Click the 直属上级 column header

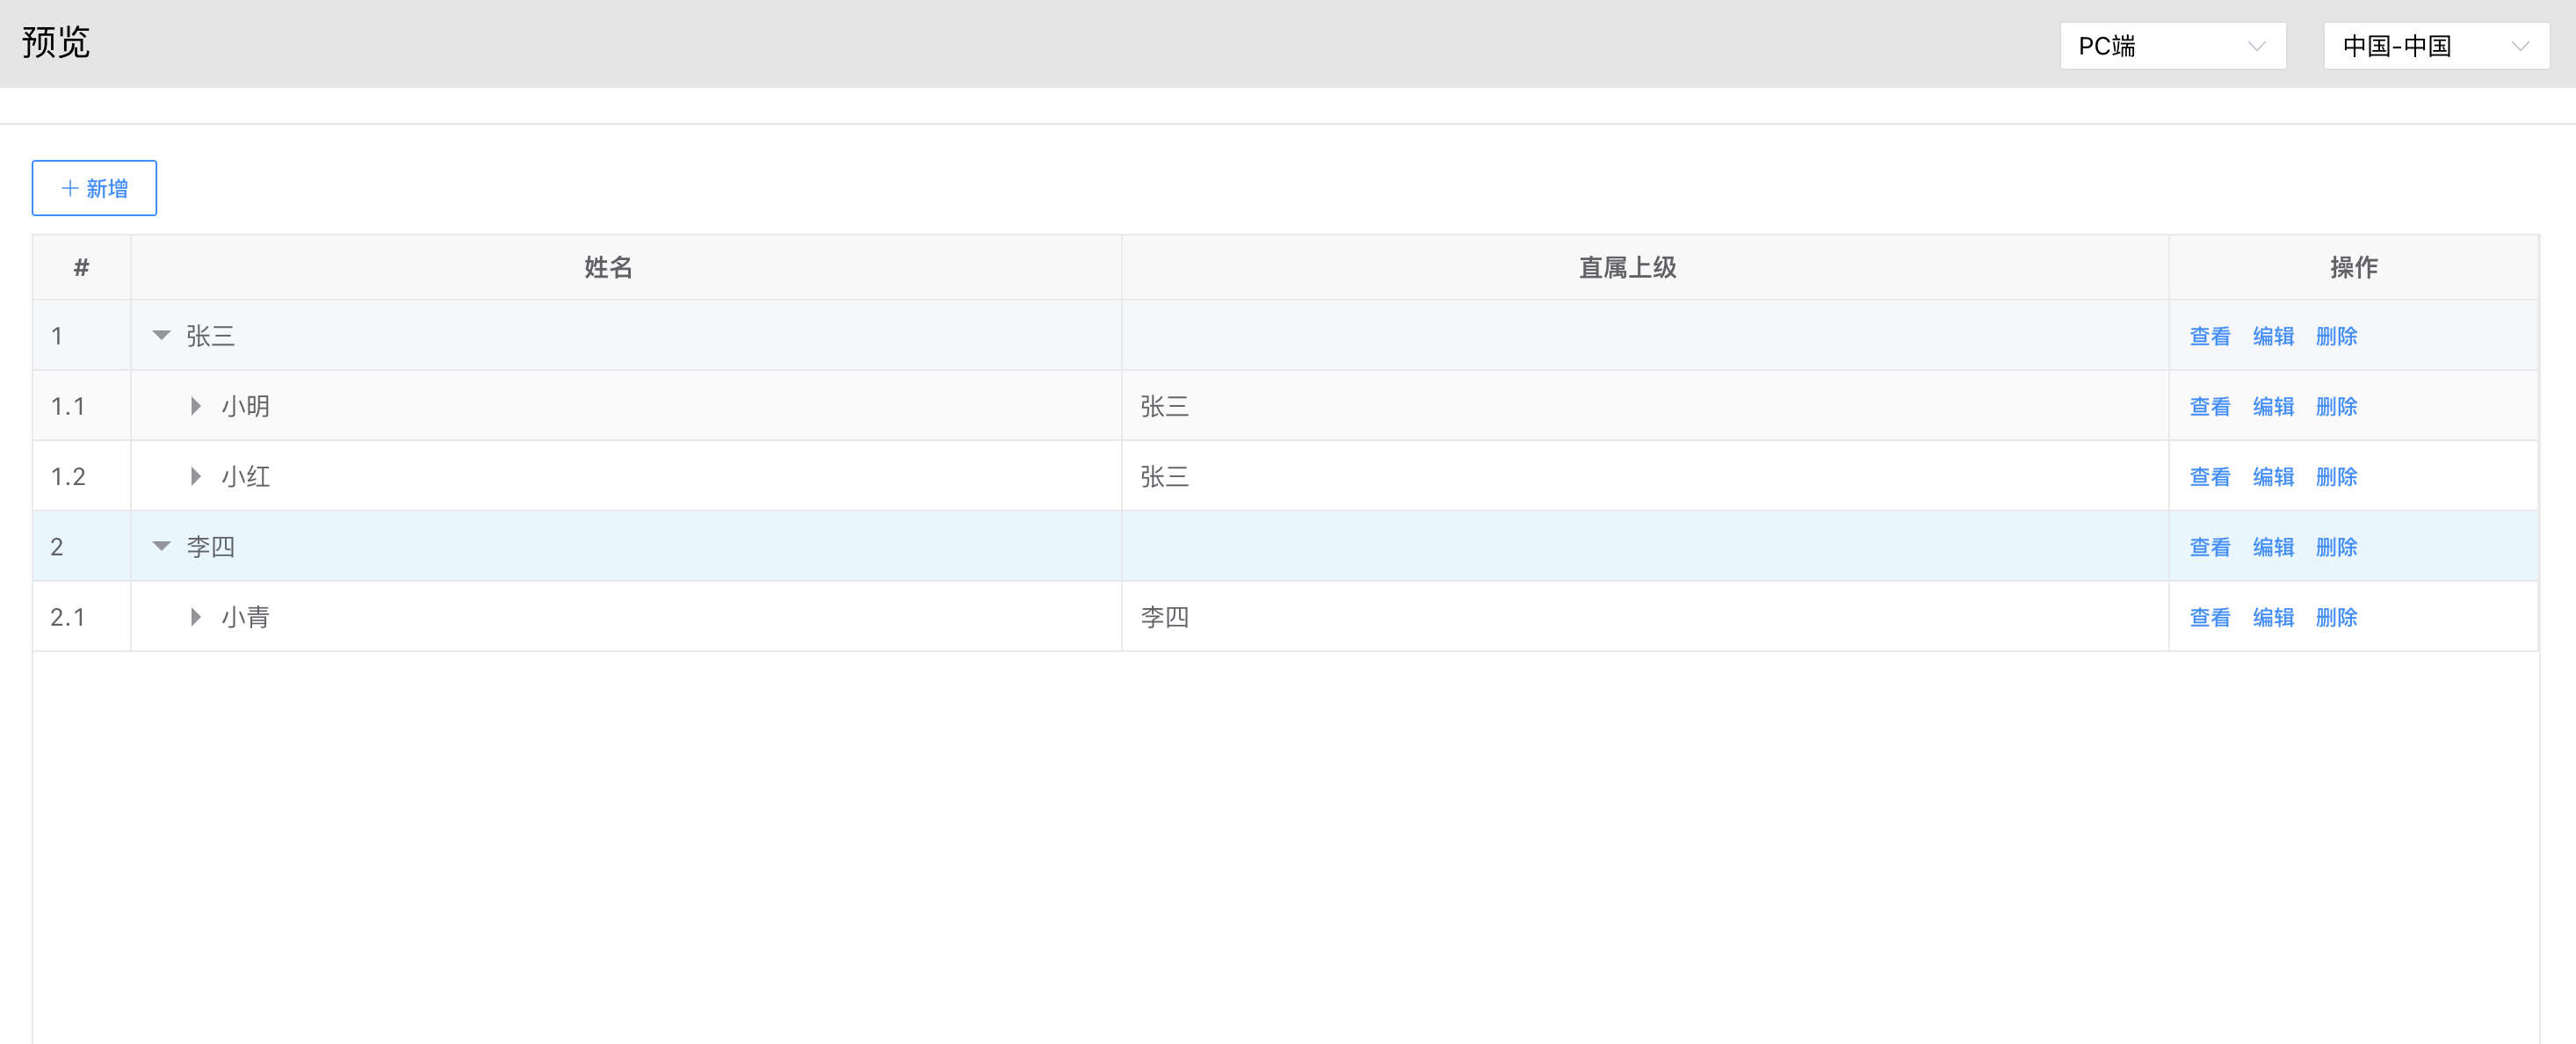(x=1627, y=267)
